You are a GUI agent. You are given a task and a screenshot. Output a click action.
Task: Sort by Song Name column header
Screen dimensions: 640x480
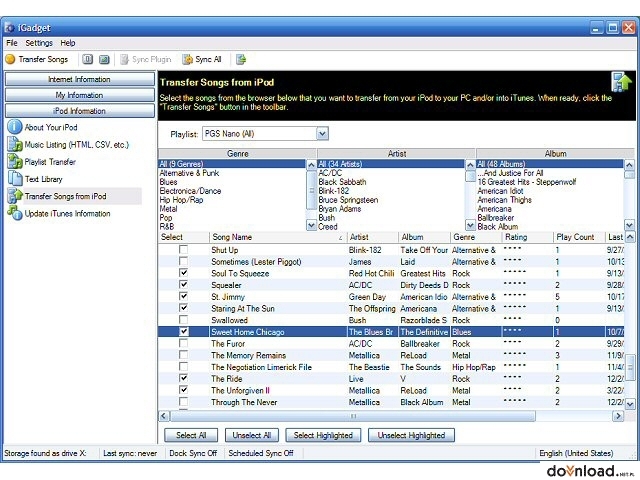tap(278, 237)
